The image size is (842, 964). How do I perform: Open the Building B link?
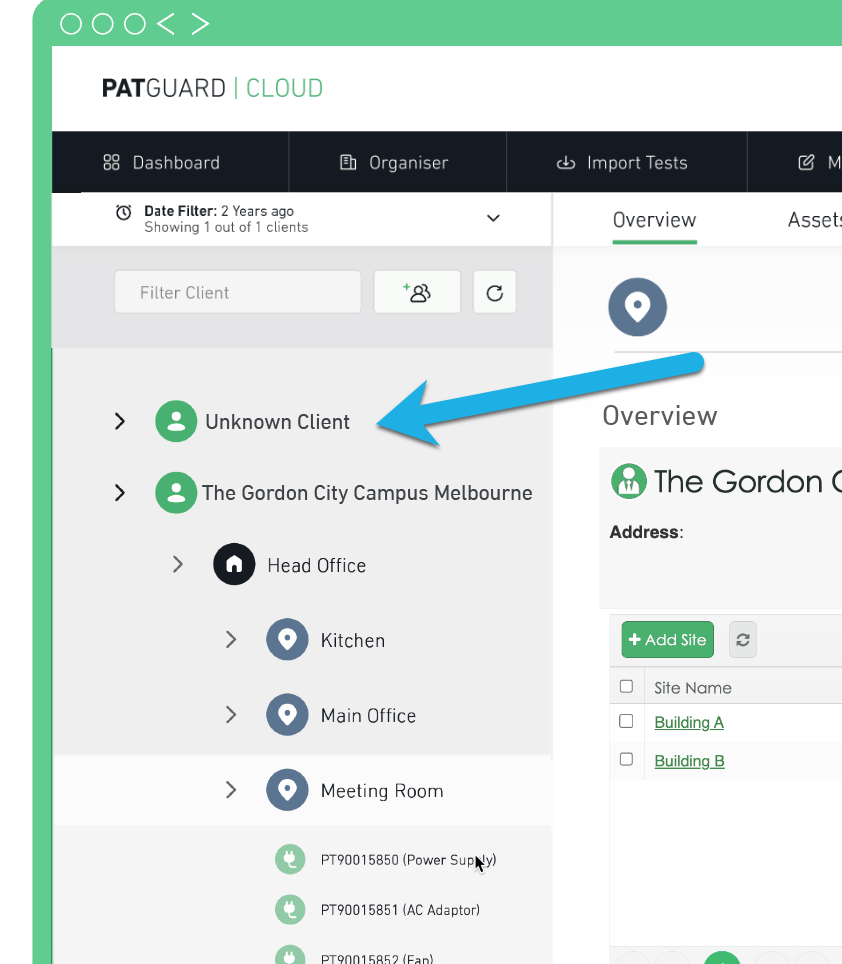tap(690, 761)
